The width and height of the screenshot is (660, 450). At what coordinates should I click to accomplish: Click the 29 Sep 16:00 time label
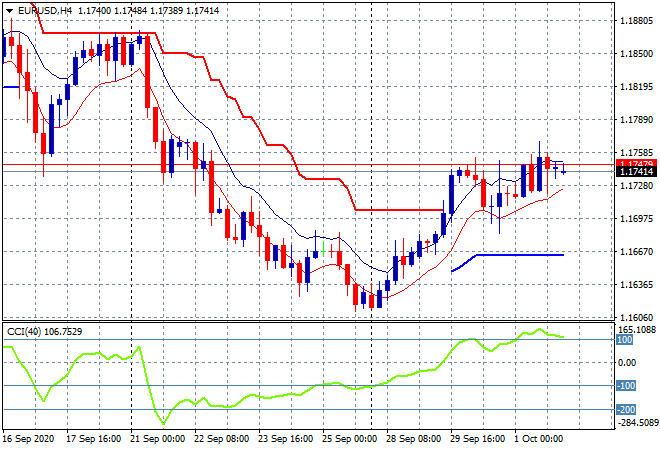click(479, 438)
